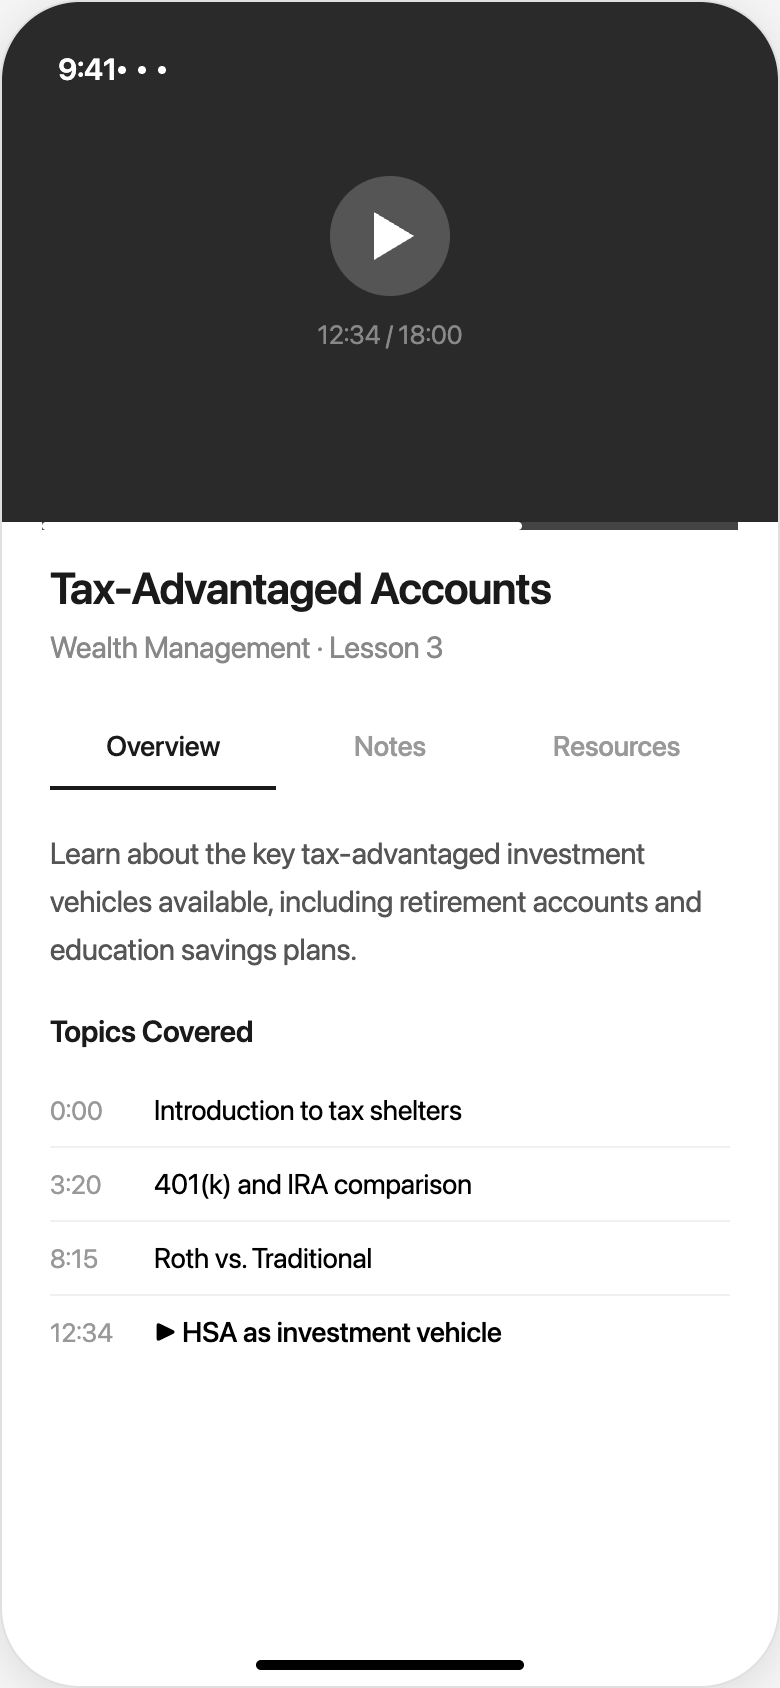The height and width of the screenshot is (1688, 780).
Task: Tap the 8:15 chapter timestamp
Action: pos(74,1259)
